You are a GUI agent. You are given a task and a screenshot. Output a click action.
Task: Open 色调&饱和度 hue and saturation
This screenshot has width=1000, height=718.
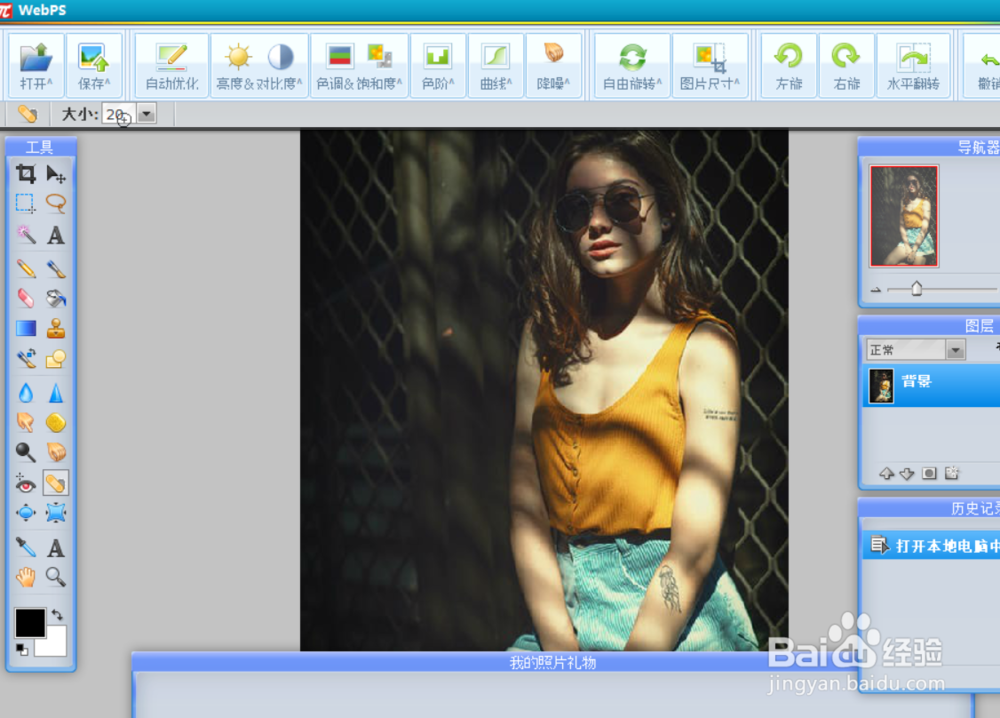click(359, 66)
